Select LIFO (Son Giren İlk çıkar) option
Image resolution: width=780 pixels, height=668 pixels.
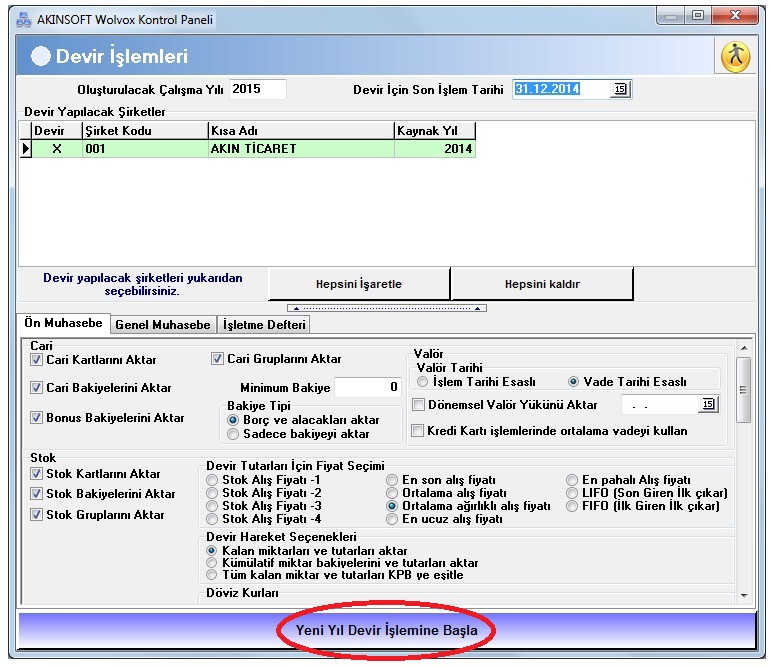click(572, 493)
